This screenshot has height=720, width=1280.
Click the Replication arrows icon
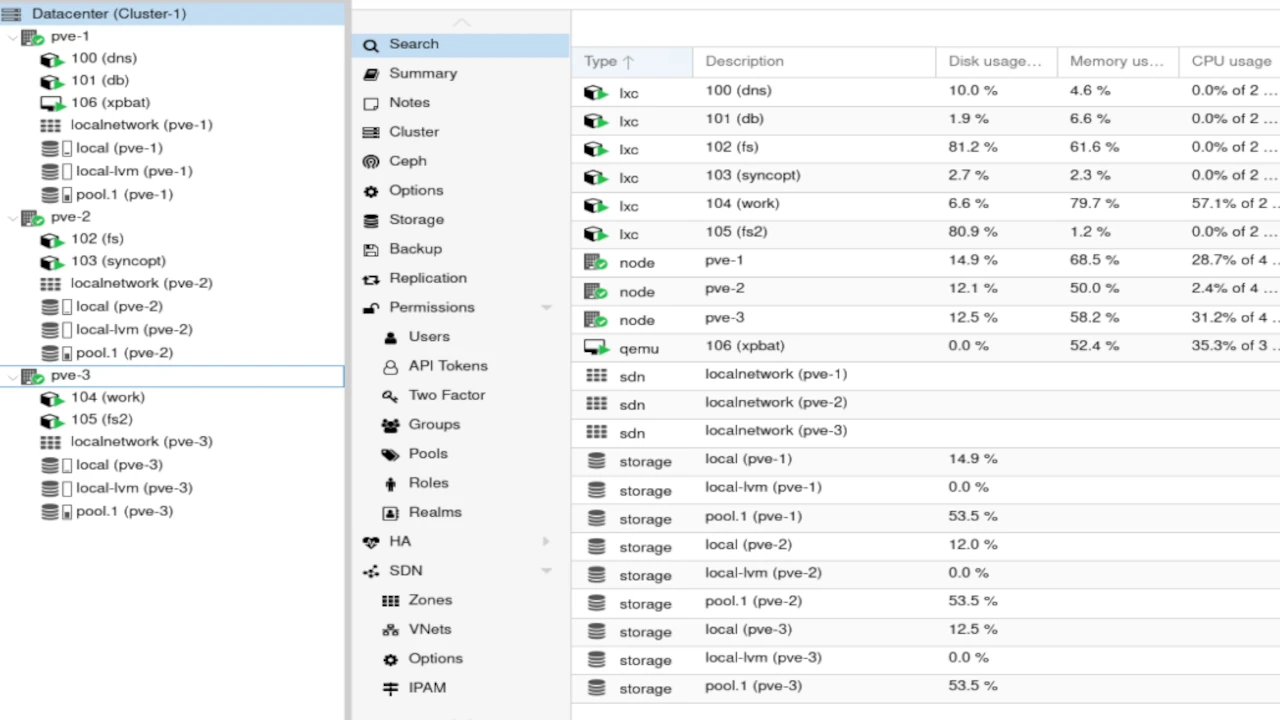pyautogui.click(x=371, y=279)
